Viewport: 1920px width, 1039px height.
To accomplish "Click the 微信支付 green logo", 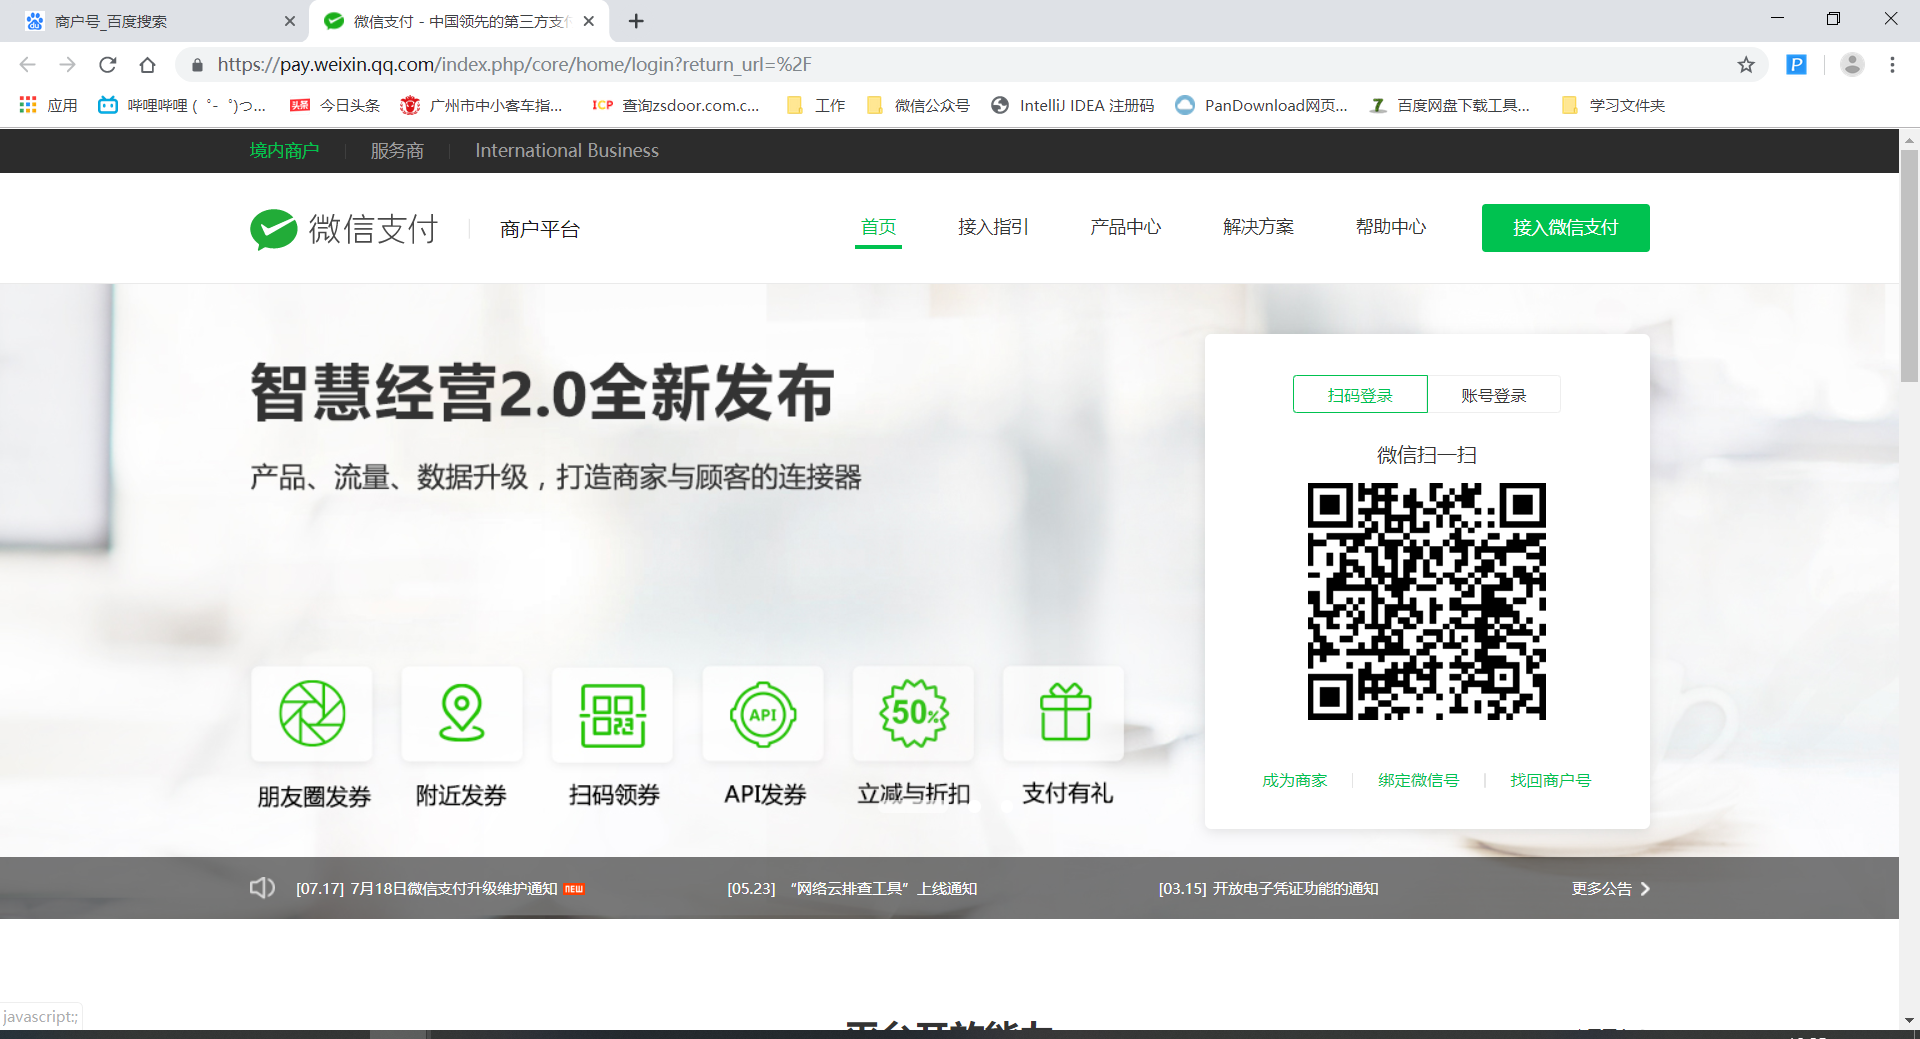I will [x=274, y=229].
